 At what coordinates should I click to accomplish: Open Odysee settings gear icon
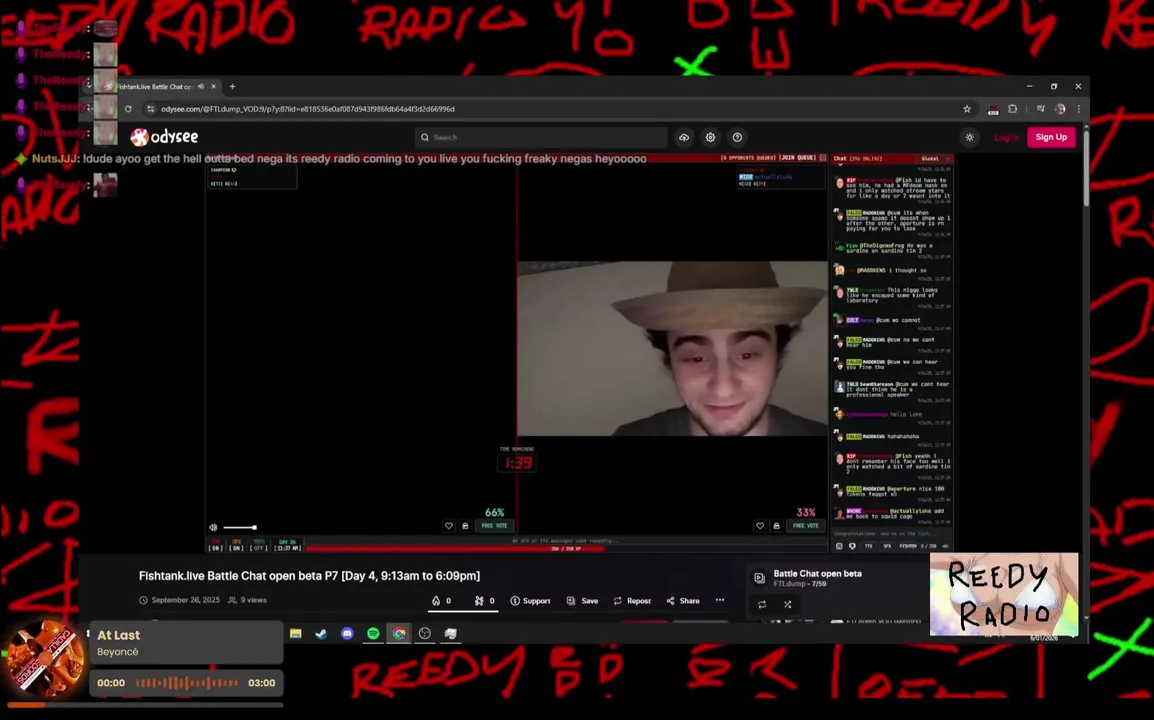pyautogui.click(x=710, y=137)
